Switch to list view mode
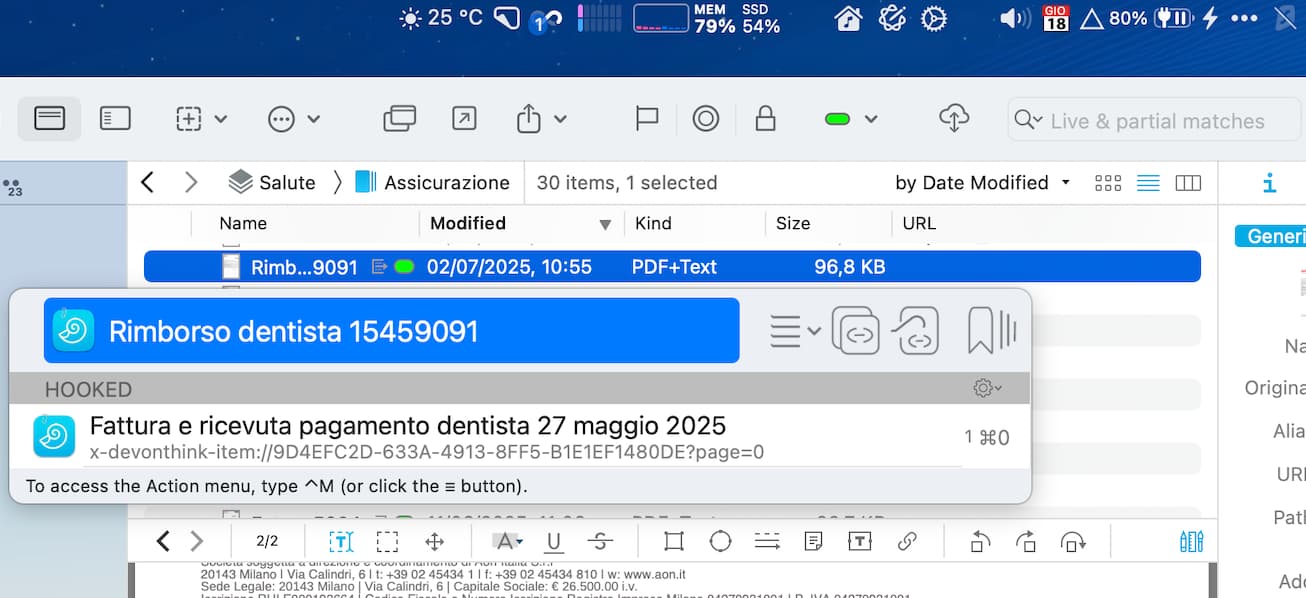 1148,183
